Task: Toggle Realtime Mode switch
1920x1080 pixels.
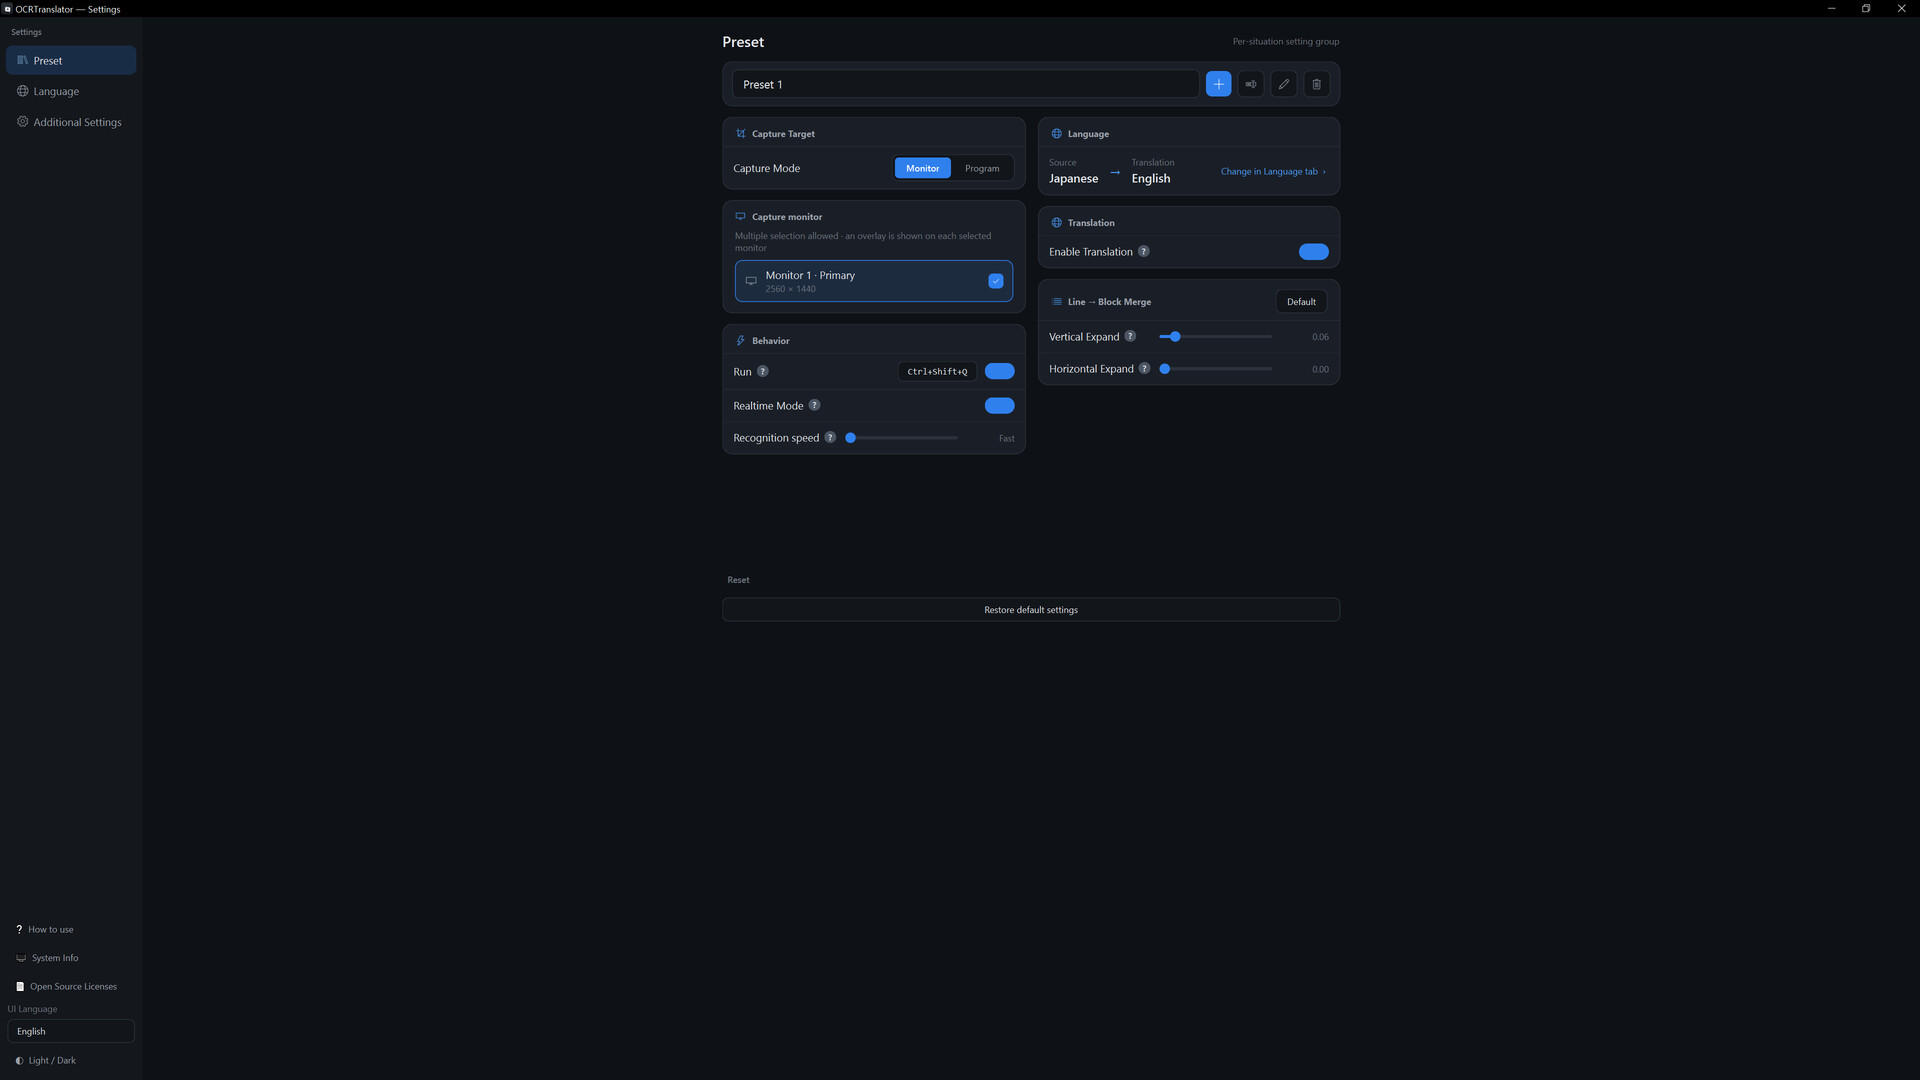Action: tap(999, 405)
